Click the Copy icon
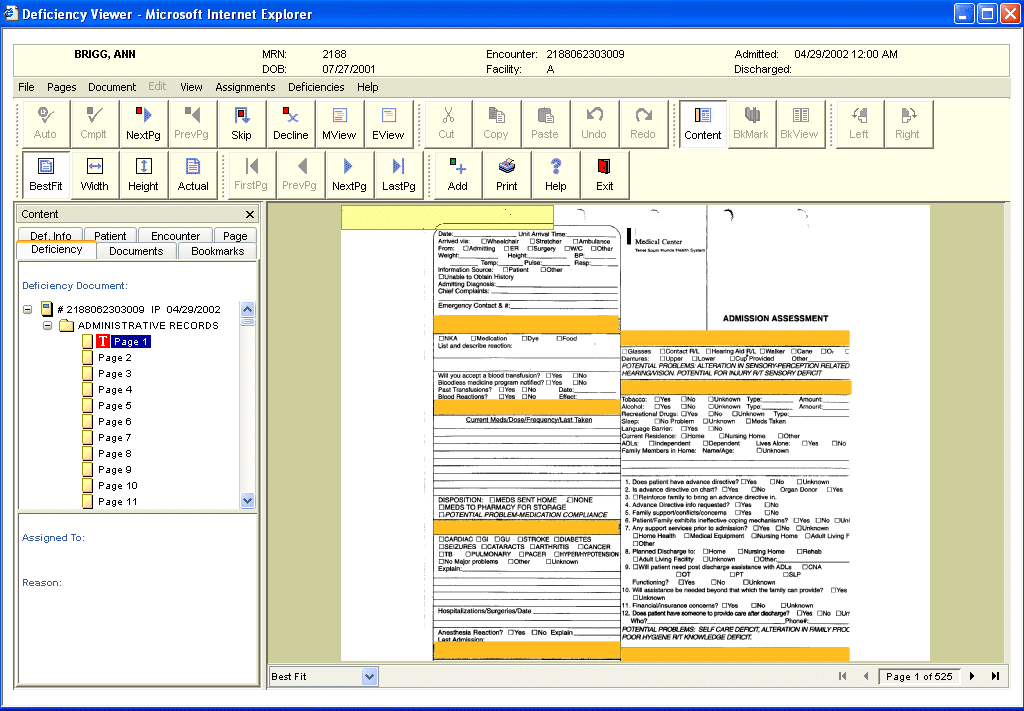Image resolution: width=1024 pixels, height=711 pixels. [496, 123]
